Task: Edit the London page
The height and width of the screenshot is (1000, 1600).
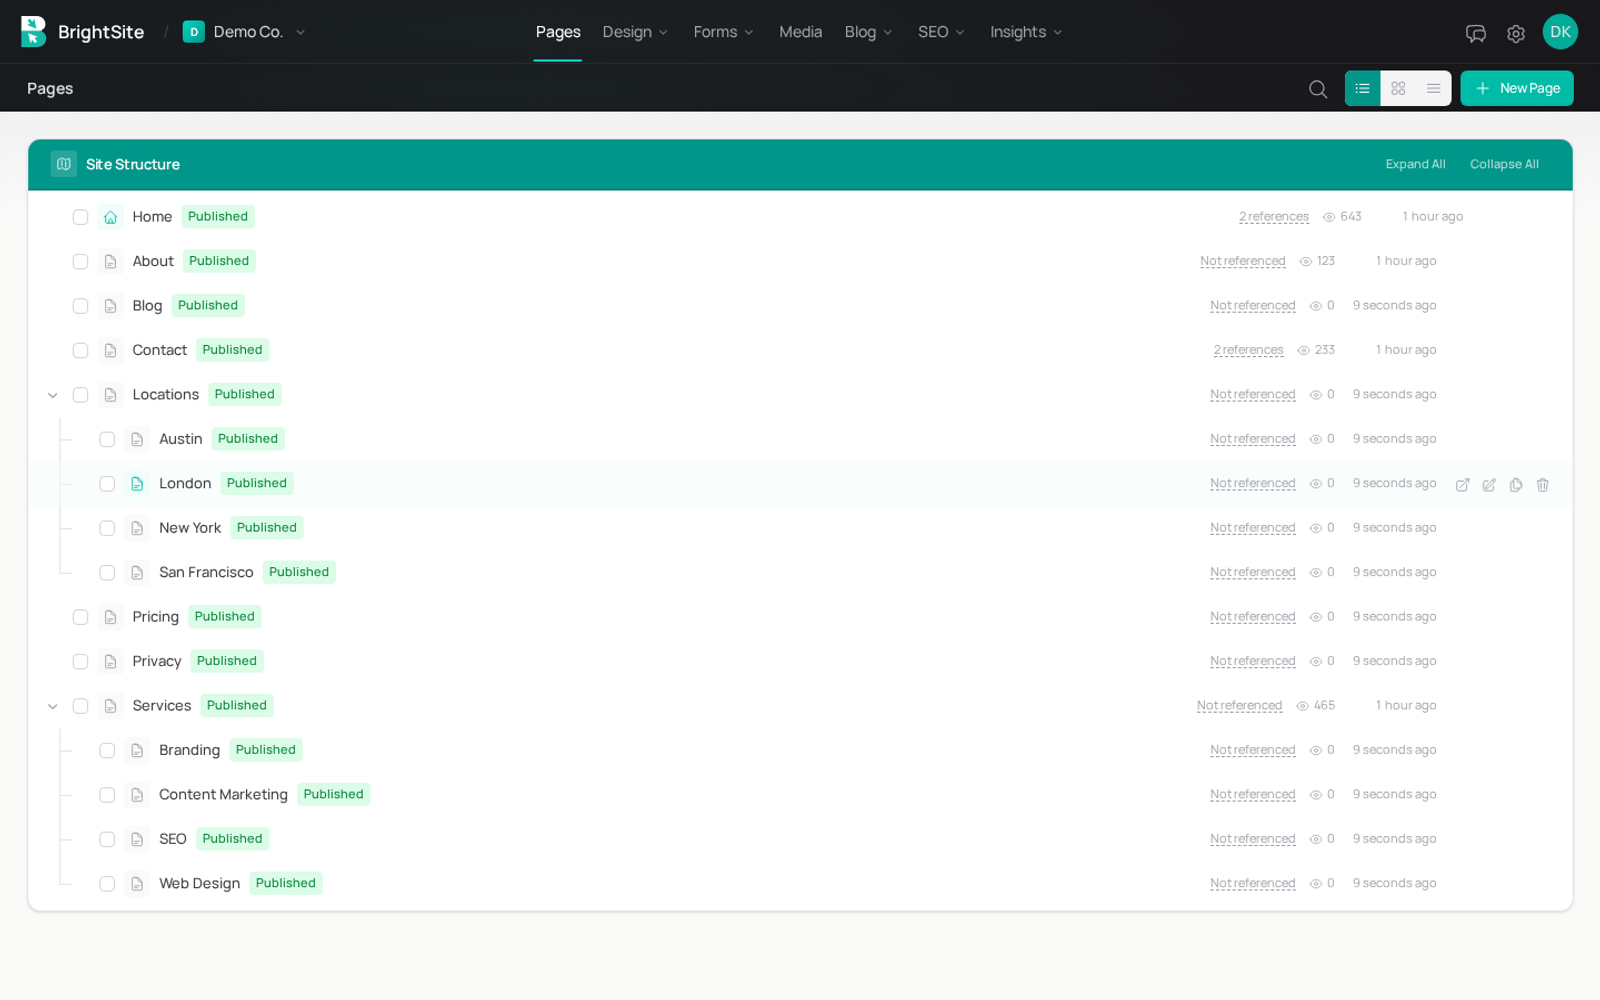Action: (x=1489, y=485)
